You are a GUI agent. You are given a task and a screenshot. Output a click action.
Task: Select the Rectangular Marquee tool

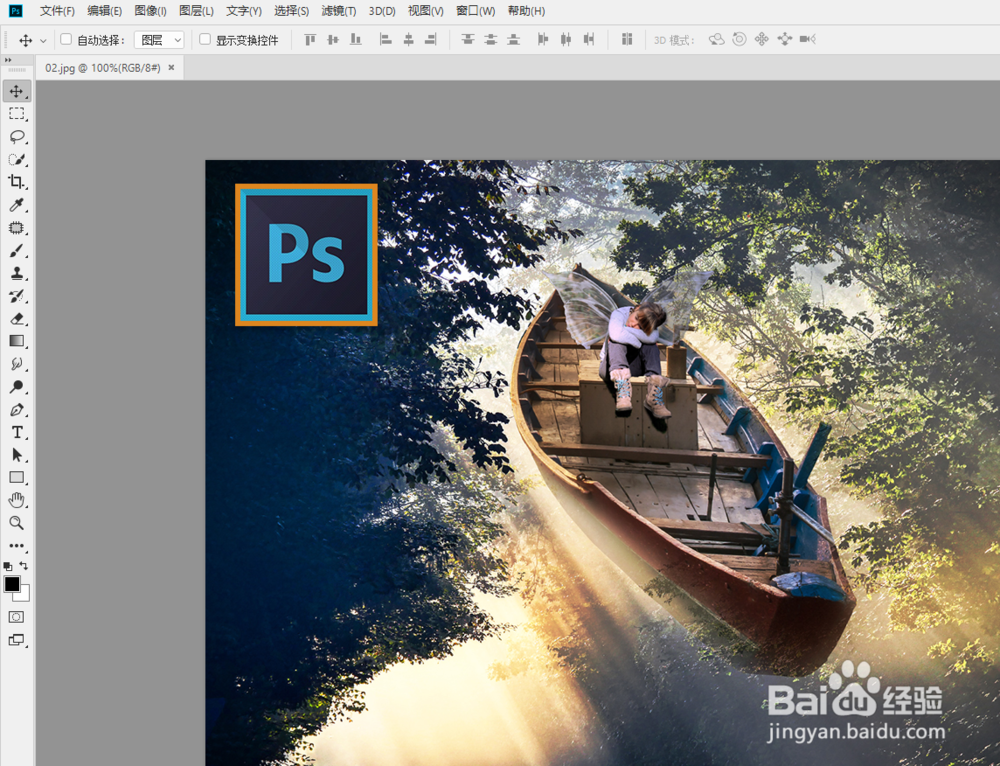tap(17, 114)
